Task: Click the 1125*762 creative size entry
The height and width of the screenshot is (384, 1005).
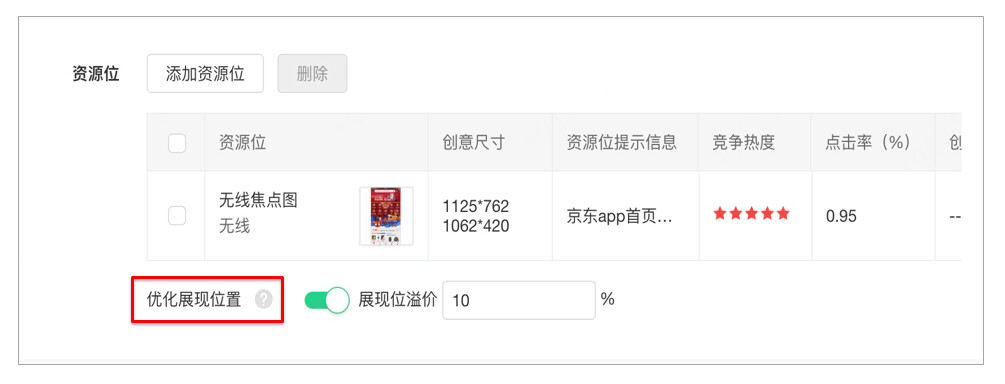Action: pyautogui.click(x=476, y=206)
